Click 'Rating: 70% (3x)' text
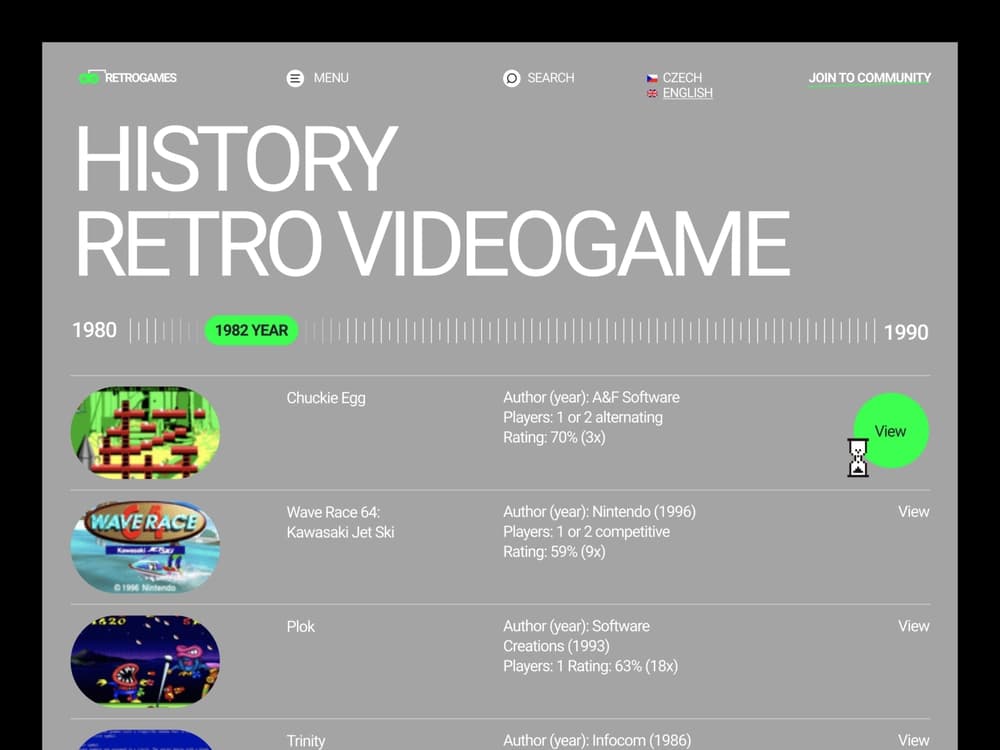The image size is (1000, 750). tap(554, 438)
